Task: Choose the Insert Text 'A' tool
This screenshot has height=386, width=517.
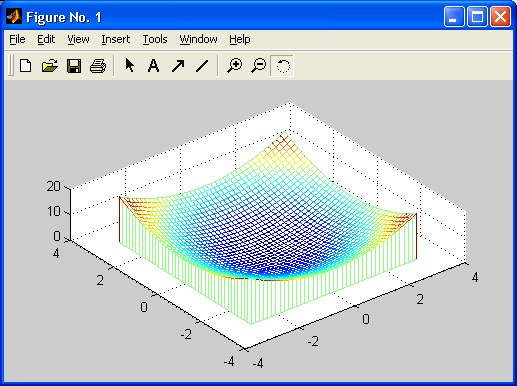Action: (153, 66)
